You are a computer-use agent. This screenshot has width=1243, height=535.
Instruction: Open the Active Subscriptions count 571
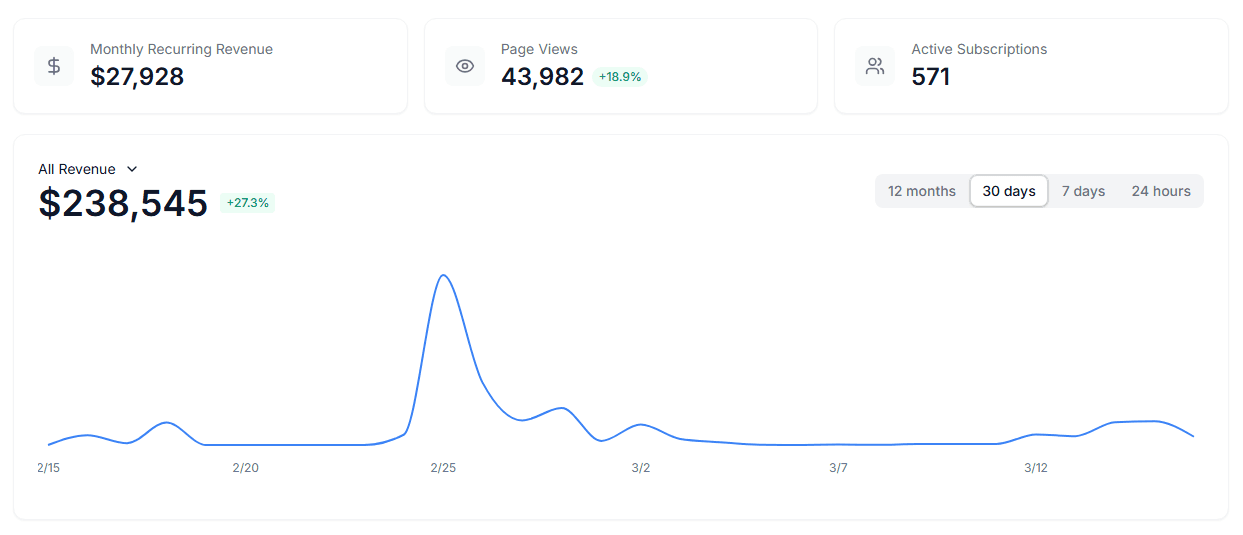[930, 77]
